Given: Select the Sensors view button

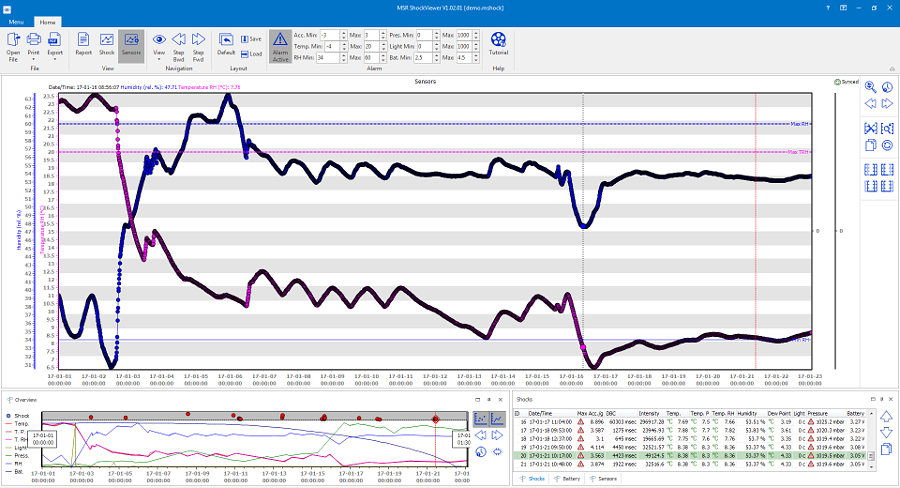Looking at the screenshot, I should (131, 46).
